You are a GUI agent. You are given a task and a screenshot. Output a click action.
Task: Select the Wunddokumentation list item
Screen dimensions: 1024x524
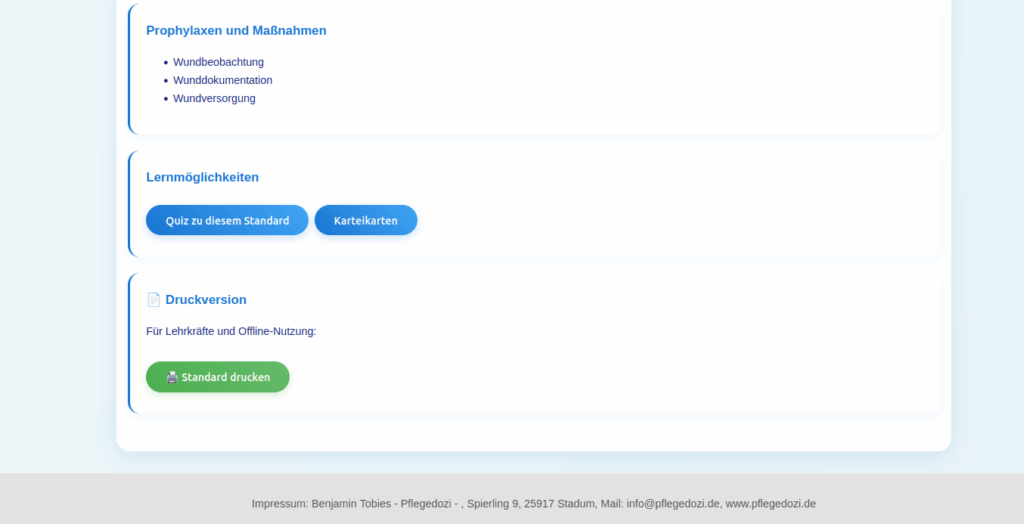click(222, 80)
